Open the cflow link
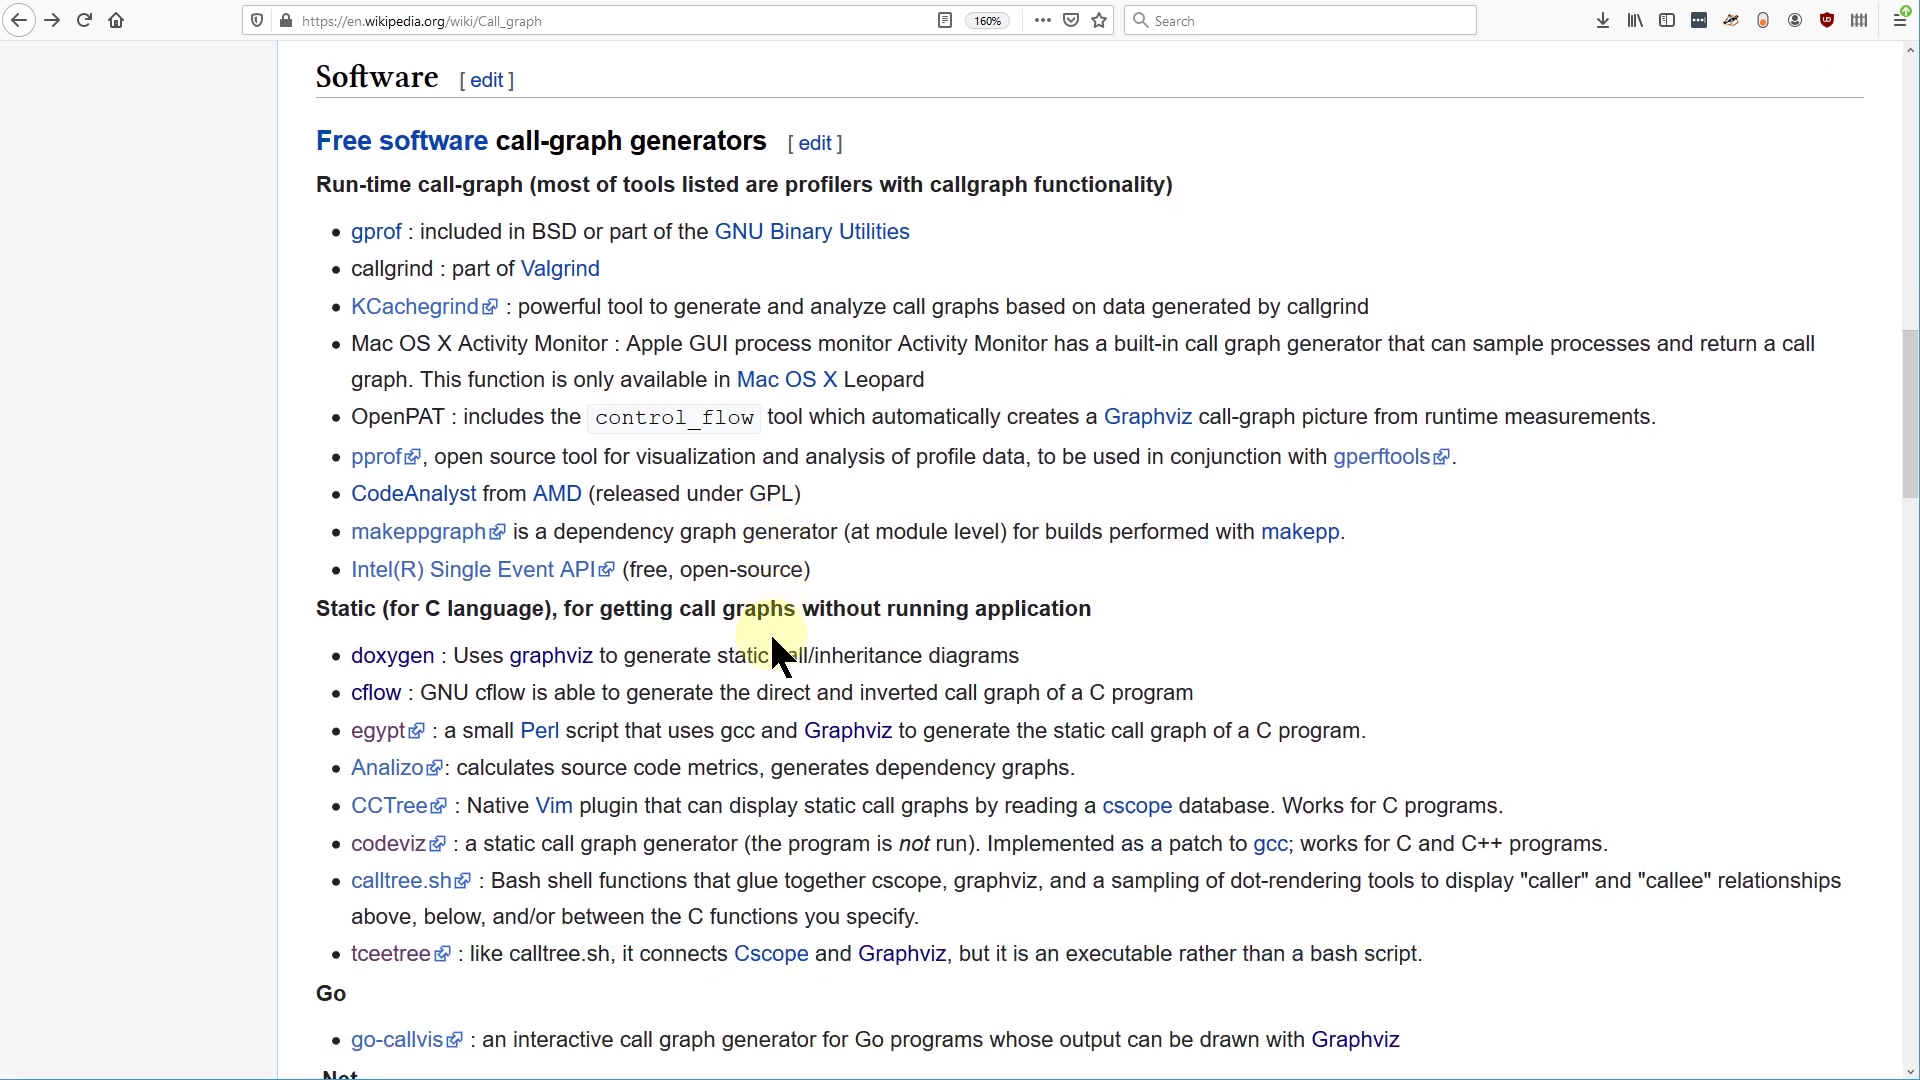1920x1080 pixels. pyautogui.click(x=376, y=693)
